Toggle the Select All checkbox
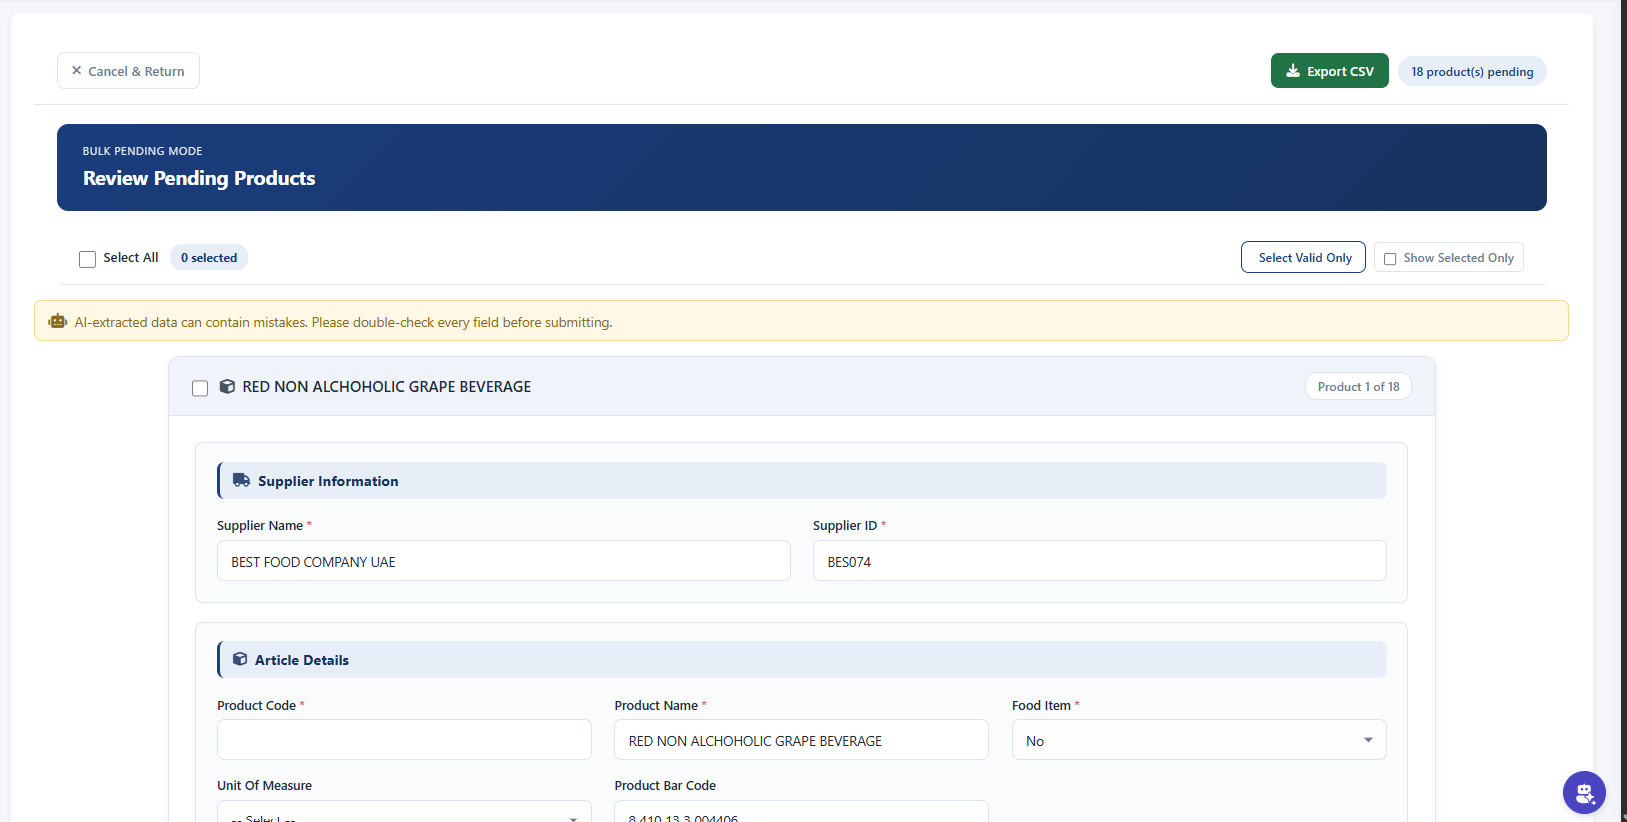The width and height of the screenshot is (1627, 822). [x=88, y=259]
